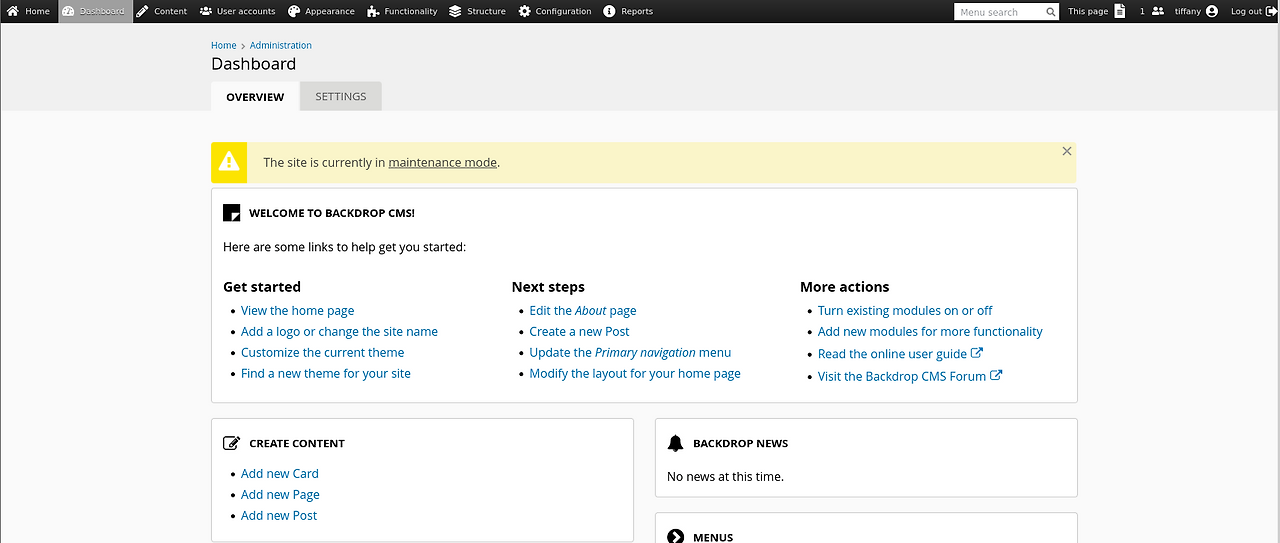The width and height of the screenshot is (1280, 543).
Task: Click Add a logo or change site name
Action: [x=339, y=332]
